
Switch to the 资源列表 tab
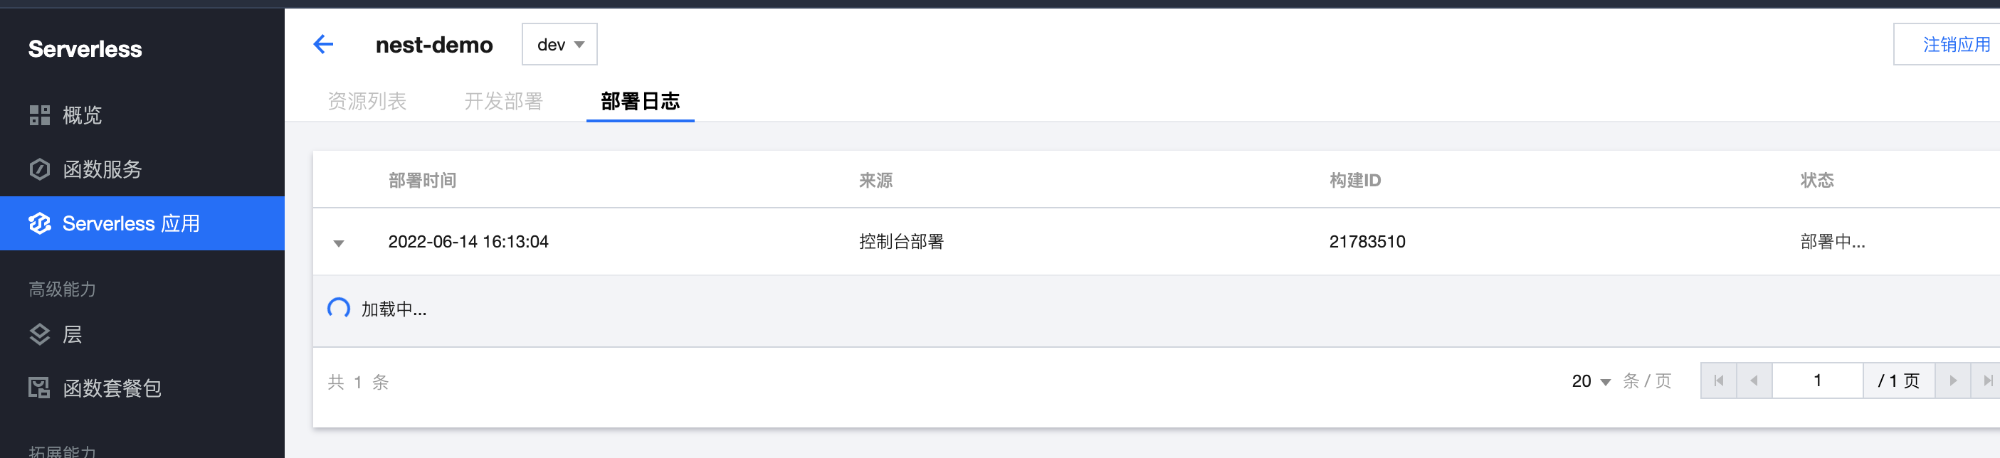click(367, 101)
